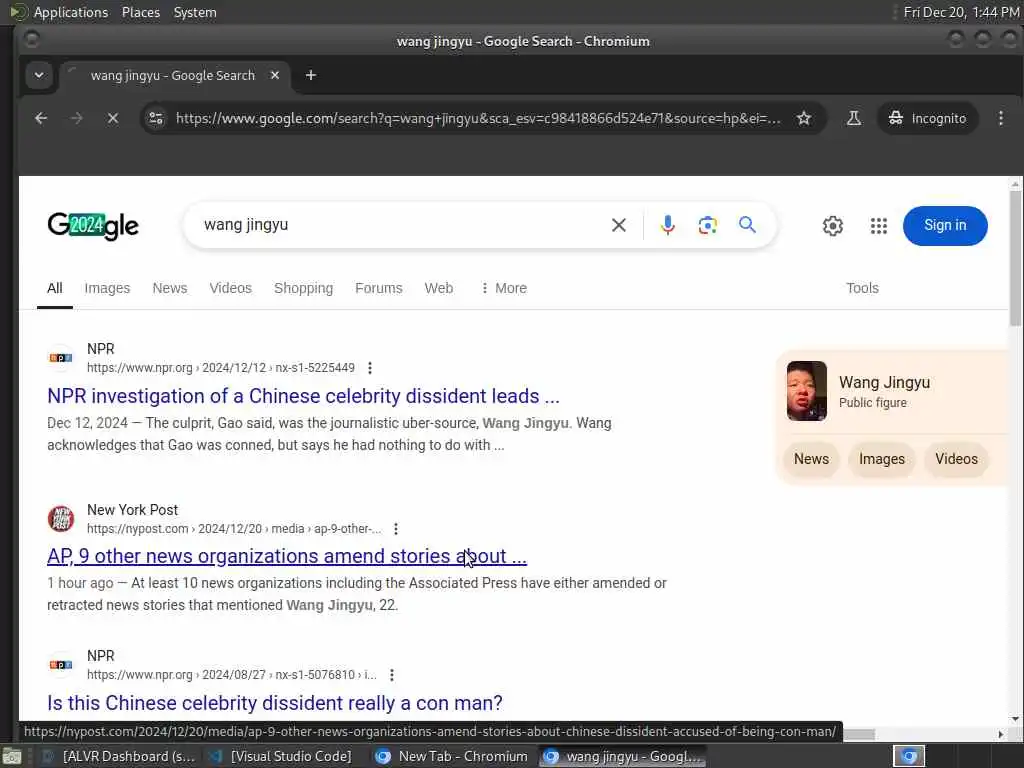This screenshot has height=768, width=1024.
Task: Click the clock showing Fri Dec 20
Action: coord(961,12)
